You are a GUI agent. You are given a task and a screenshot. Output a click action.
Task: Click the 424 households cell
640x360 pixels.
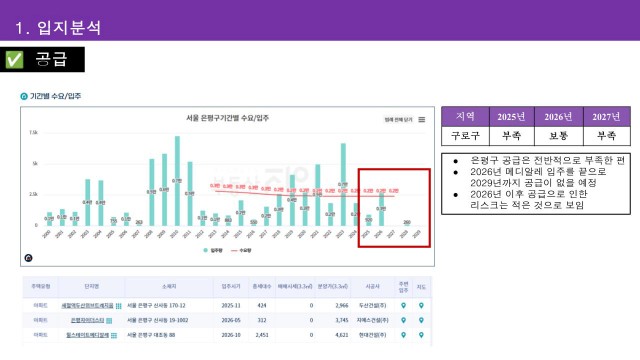tap(262, 305)
